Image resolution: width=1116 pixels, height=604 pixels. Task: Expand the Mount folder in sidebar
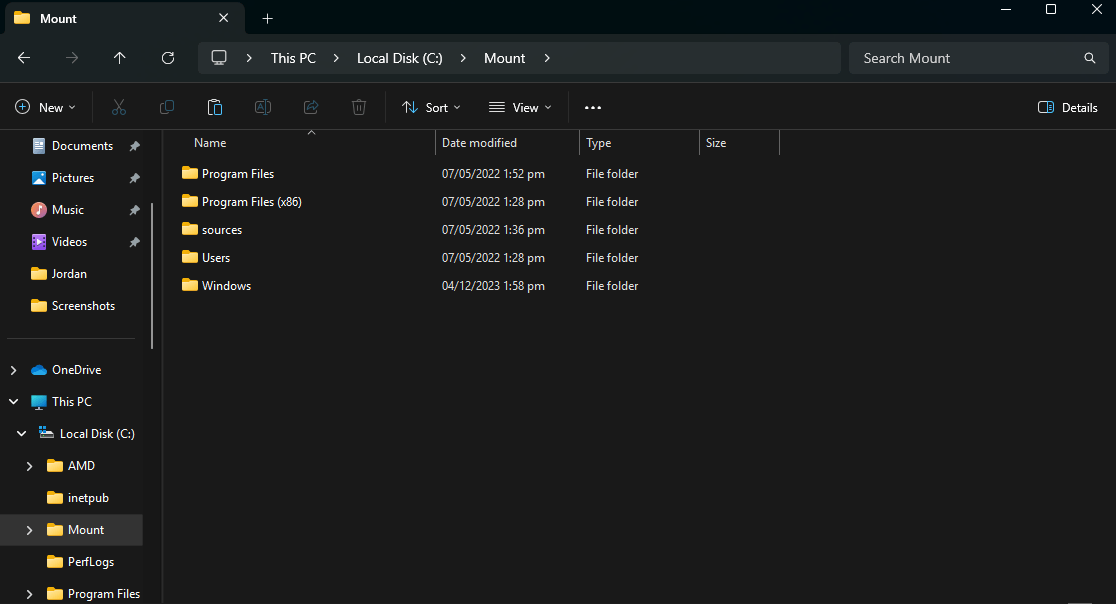[x=29, y=530]
